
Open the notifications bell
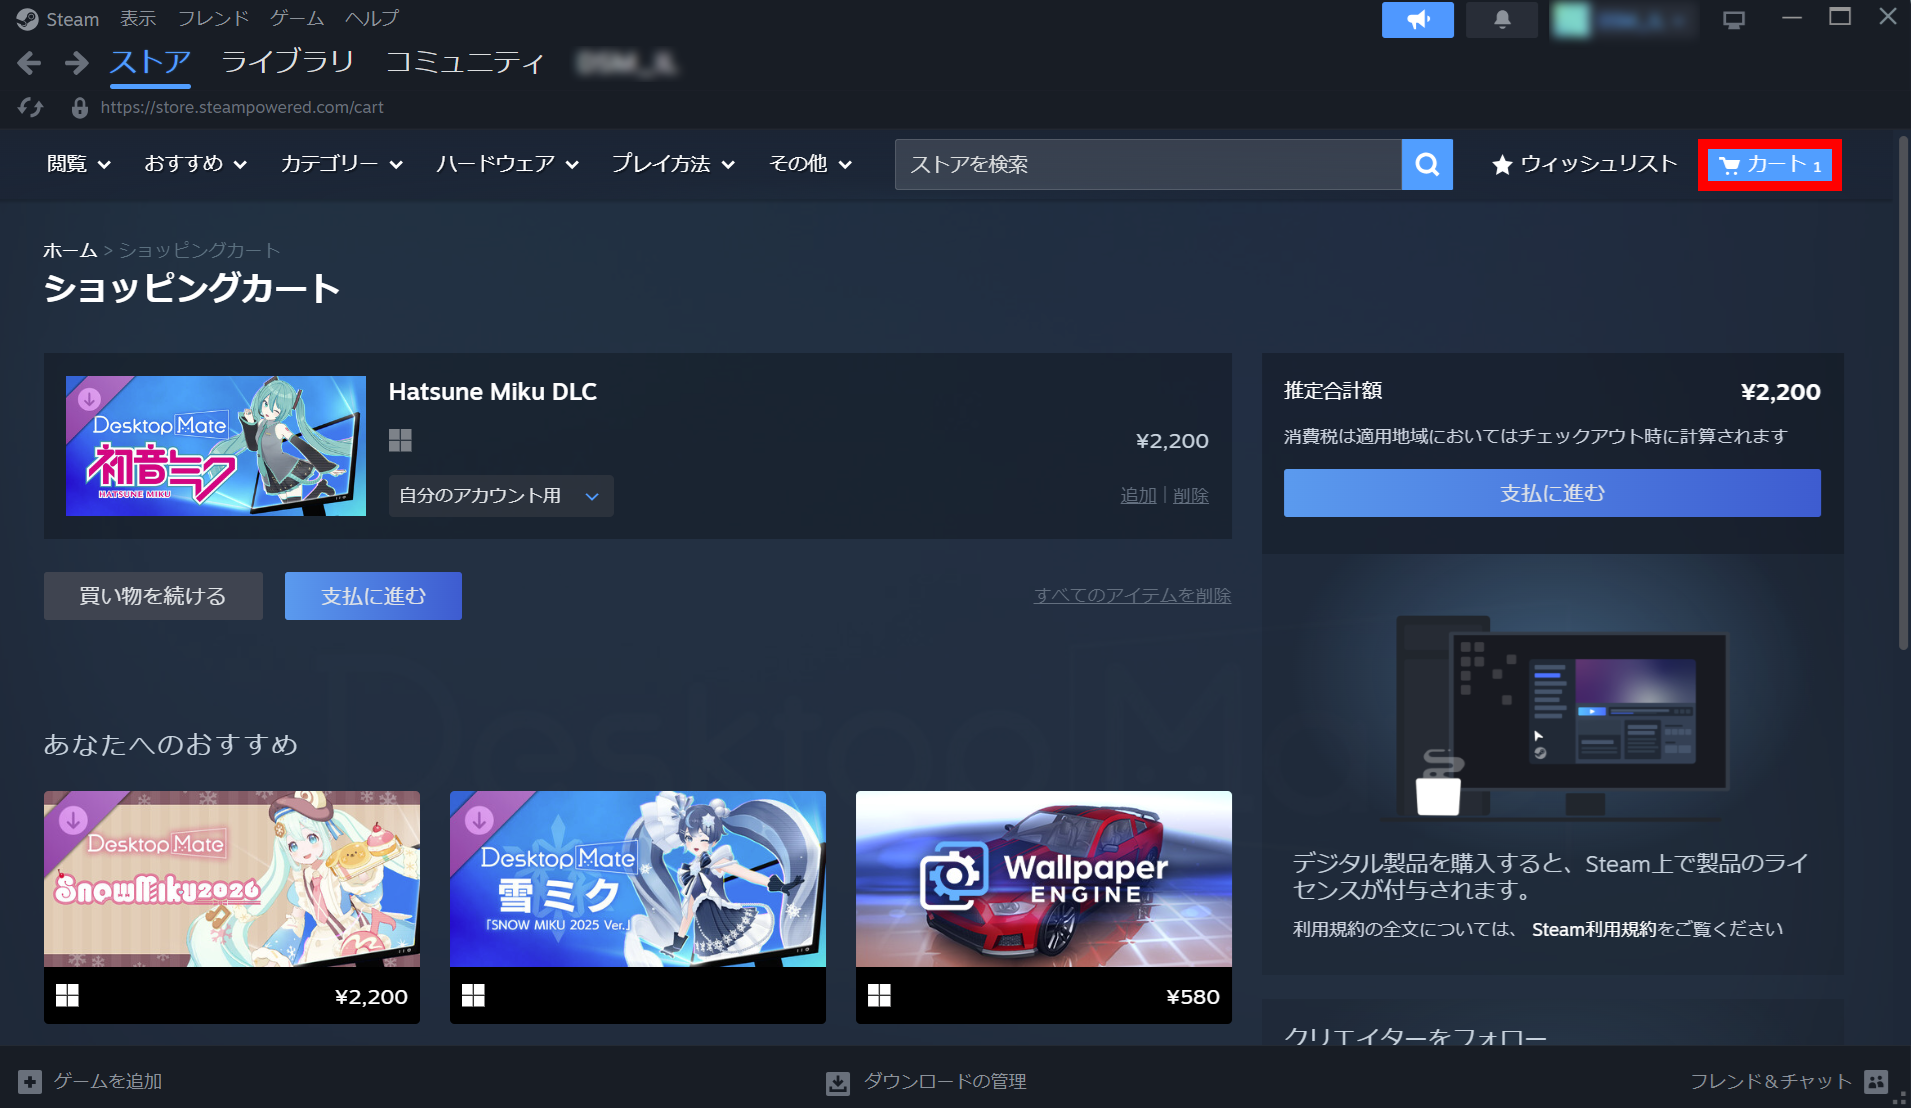coord(1503,19)
